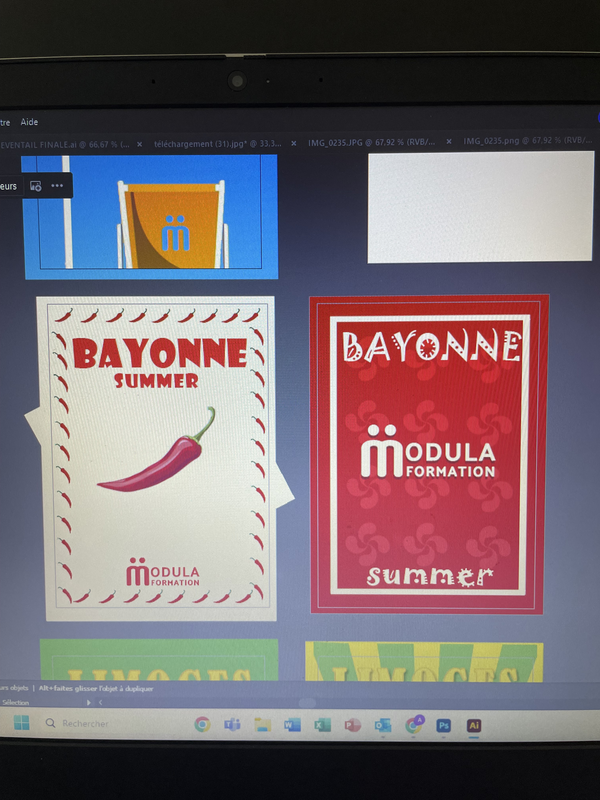Open File Explorer from the taskbar
Screen dimensions: 600x800
[x=262, y=725]
